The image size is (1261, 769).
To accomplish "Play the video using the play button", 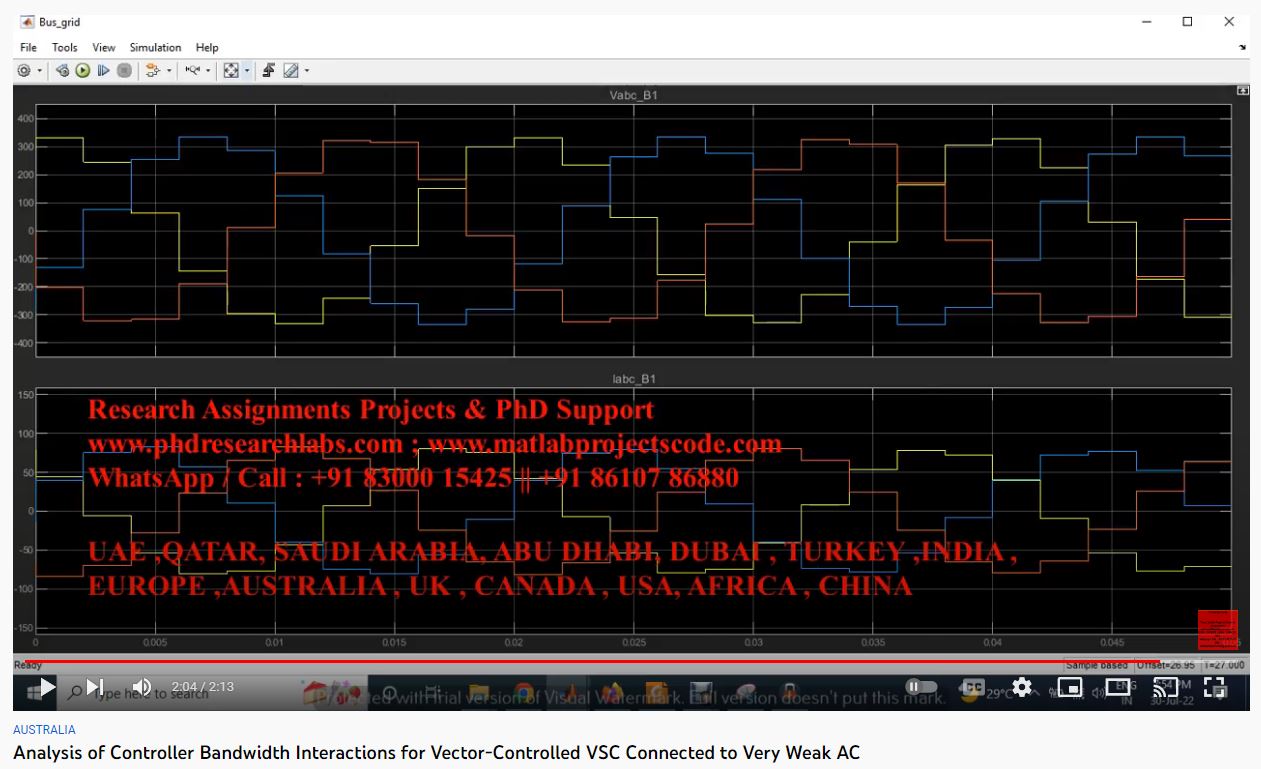I will click(47, 688).
